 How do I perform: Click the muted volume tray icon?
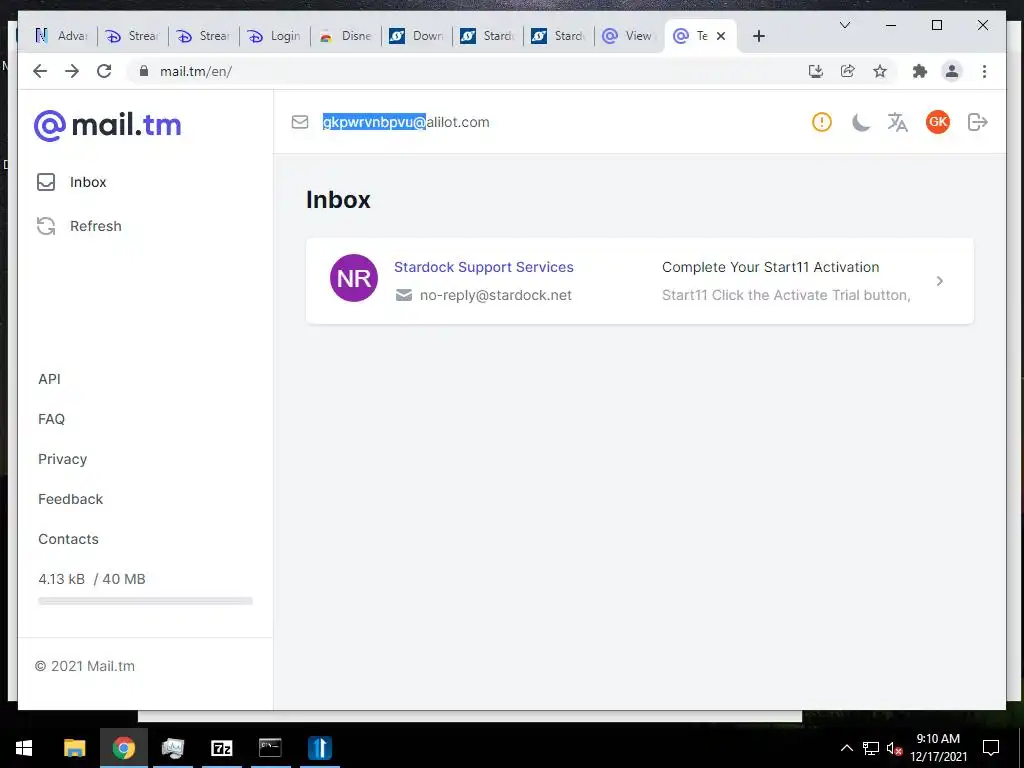coord(894,748)
